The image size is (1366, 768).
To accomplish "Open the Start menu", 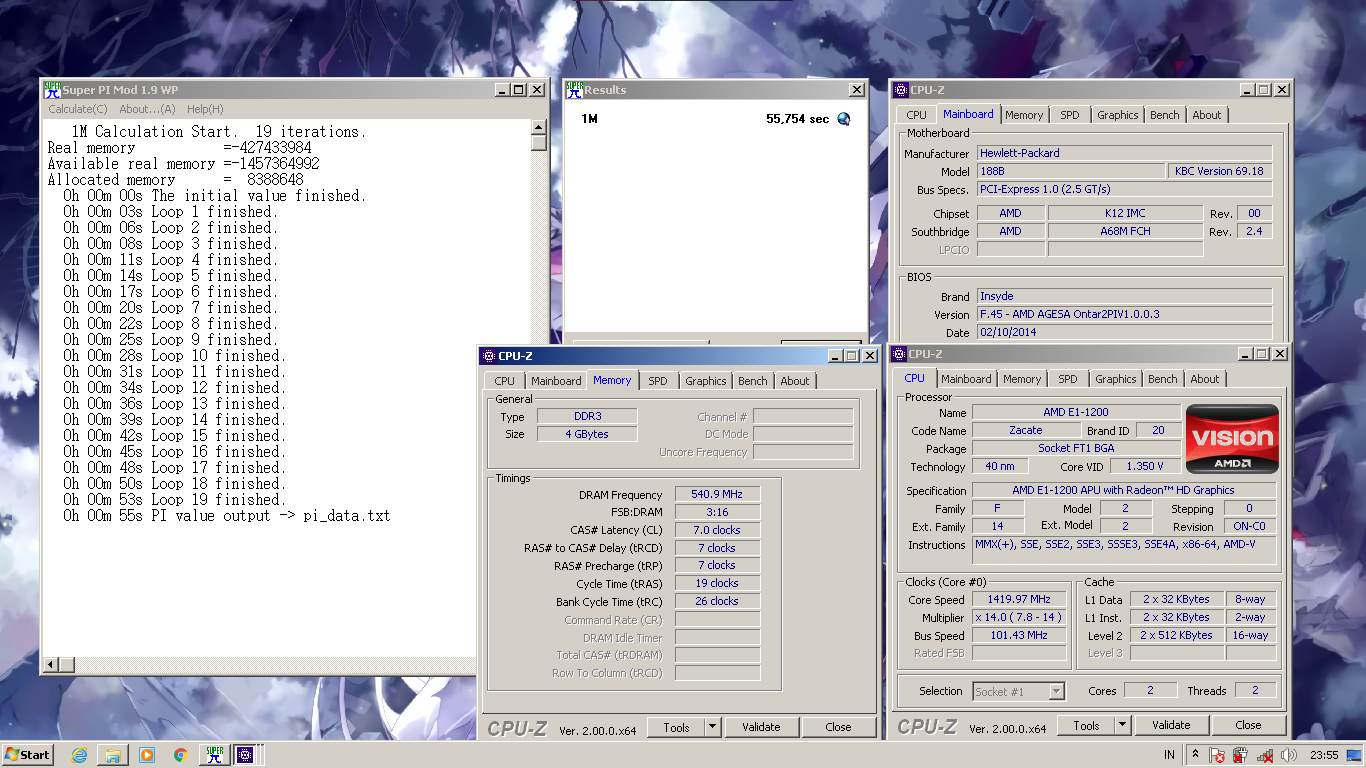I will click(x=28, y=755).
